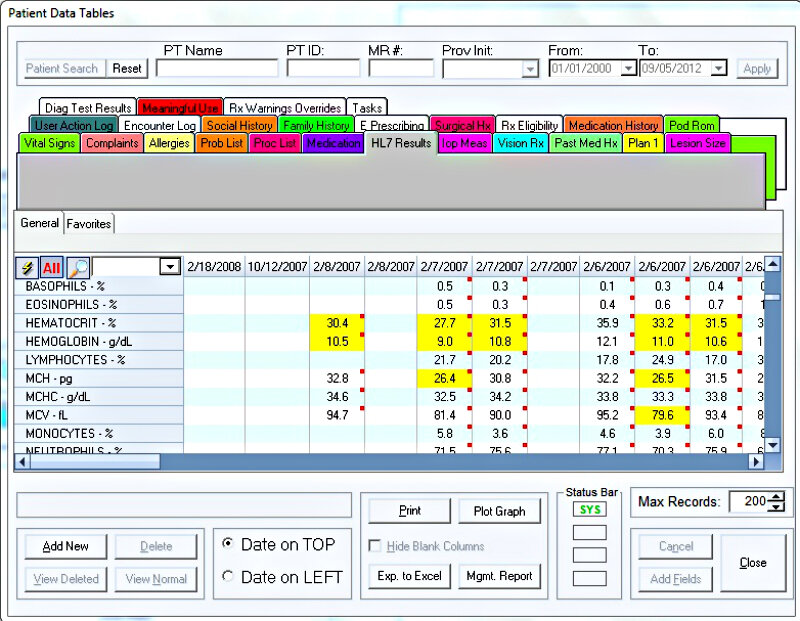Click the vertical scrollbar down arrow
The width and height of the screenshot is (800, 621).
point(772,446)
